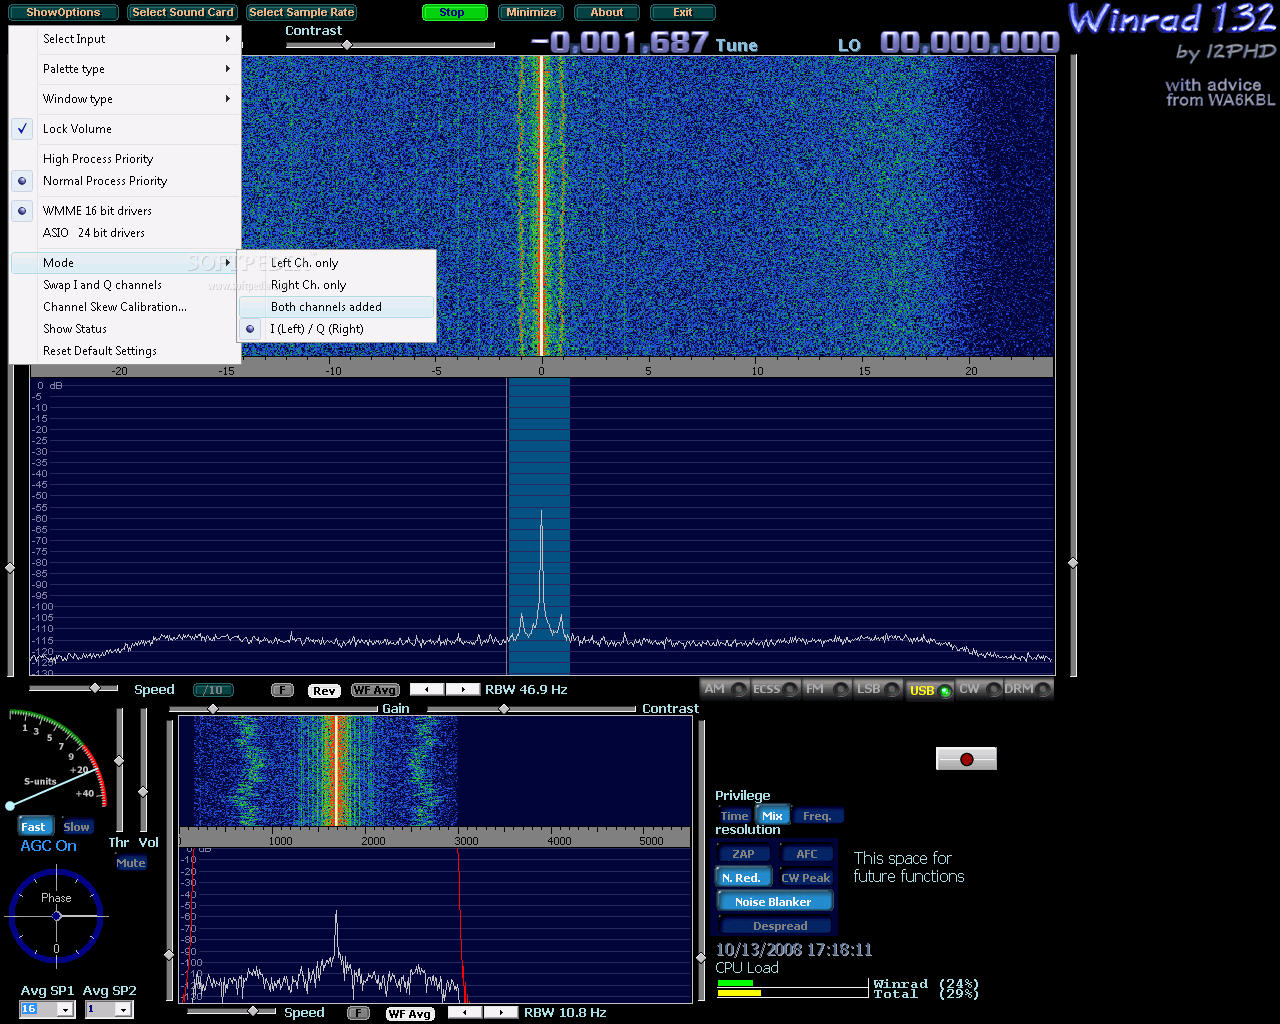Adjust the top Contrast slider

(347, 45)
